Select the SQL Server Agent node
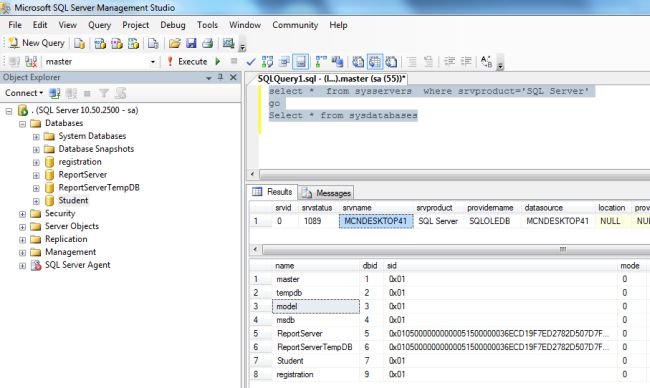Screen dimensions: 650x388 (78, 265)
